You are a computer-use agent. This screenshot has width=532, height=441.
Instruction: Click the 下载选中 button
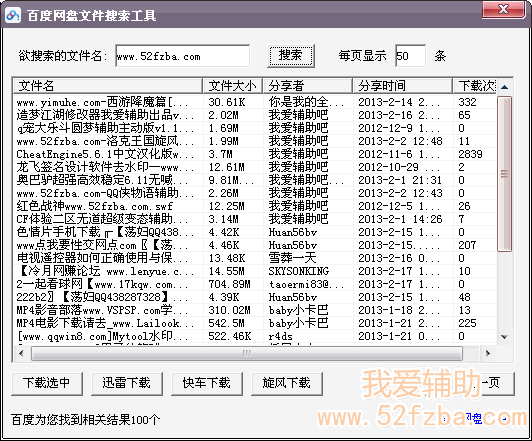pos(47,383)
